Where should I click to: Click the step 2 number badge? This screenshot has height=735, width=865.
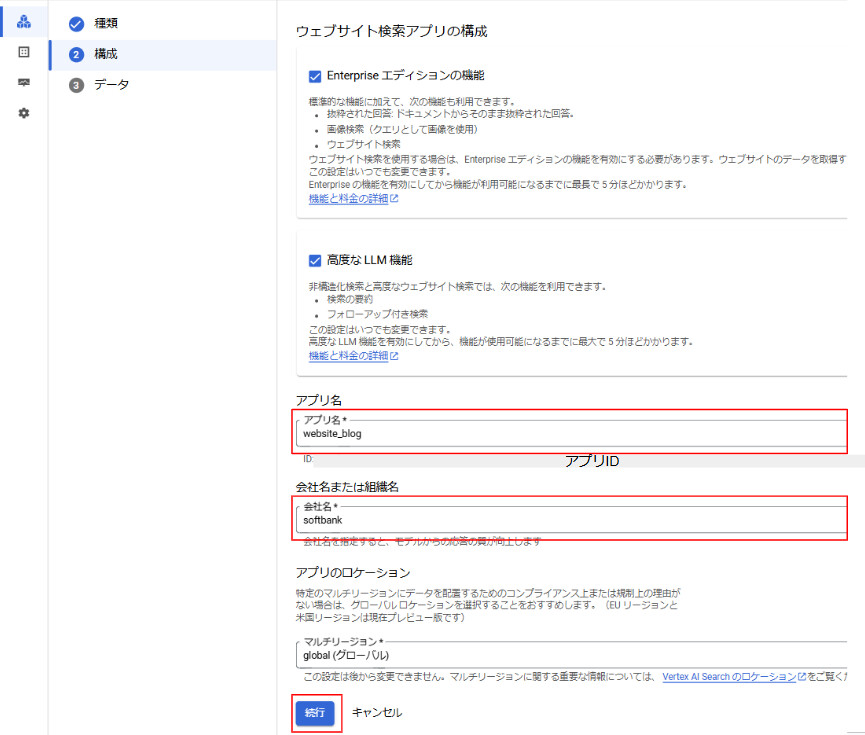coord(76,54)
